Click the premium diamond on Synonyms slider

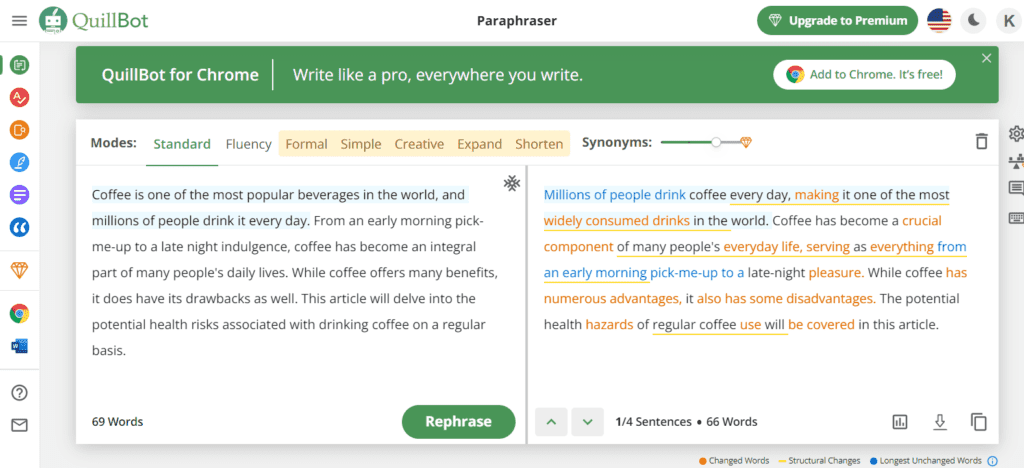[x=746, y=142]
